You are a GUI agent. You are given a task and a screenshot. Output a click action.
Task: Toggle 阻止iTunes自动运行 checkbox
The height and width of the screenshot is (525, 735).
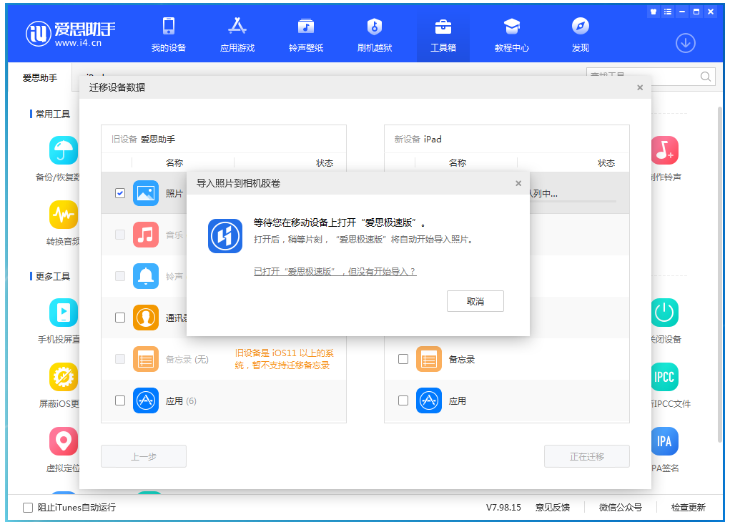click(x=28, y=507)
